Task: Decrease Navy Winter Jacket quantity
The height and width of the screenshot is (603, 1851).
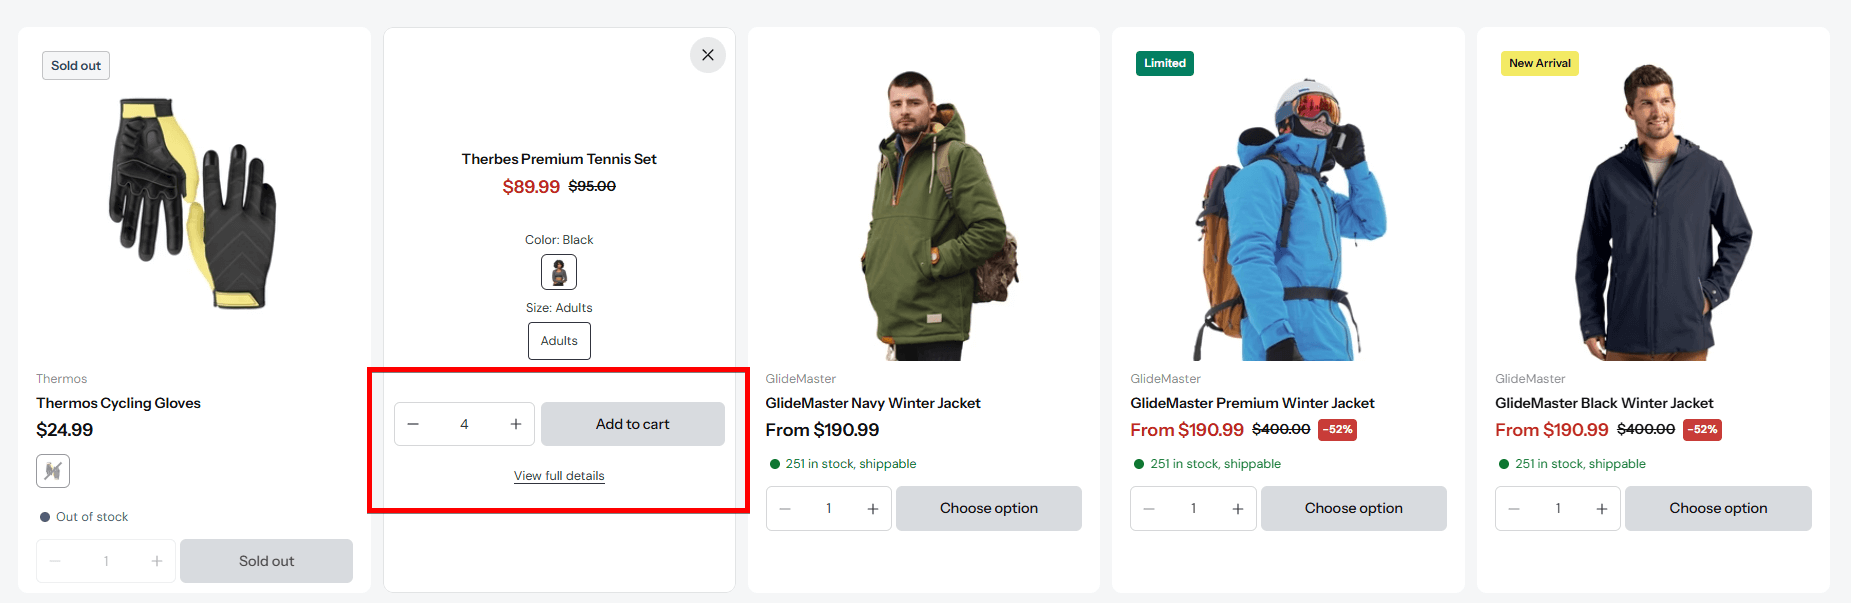Action: (x=785, y=509)
